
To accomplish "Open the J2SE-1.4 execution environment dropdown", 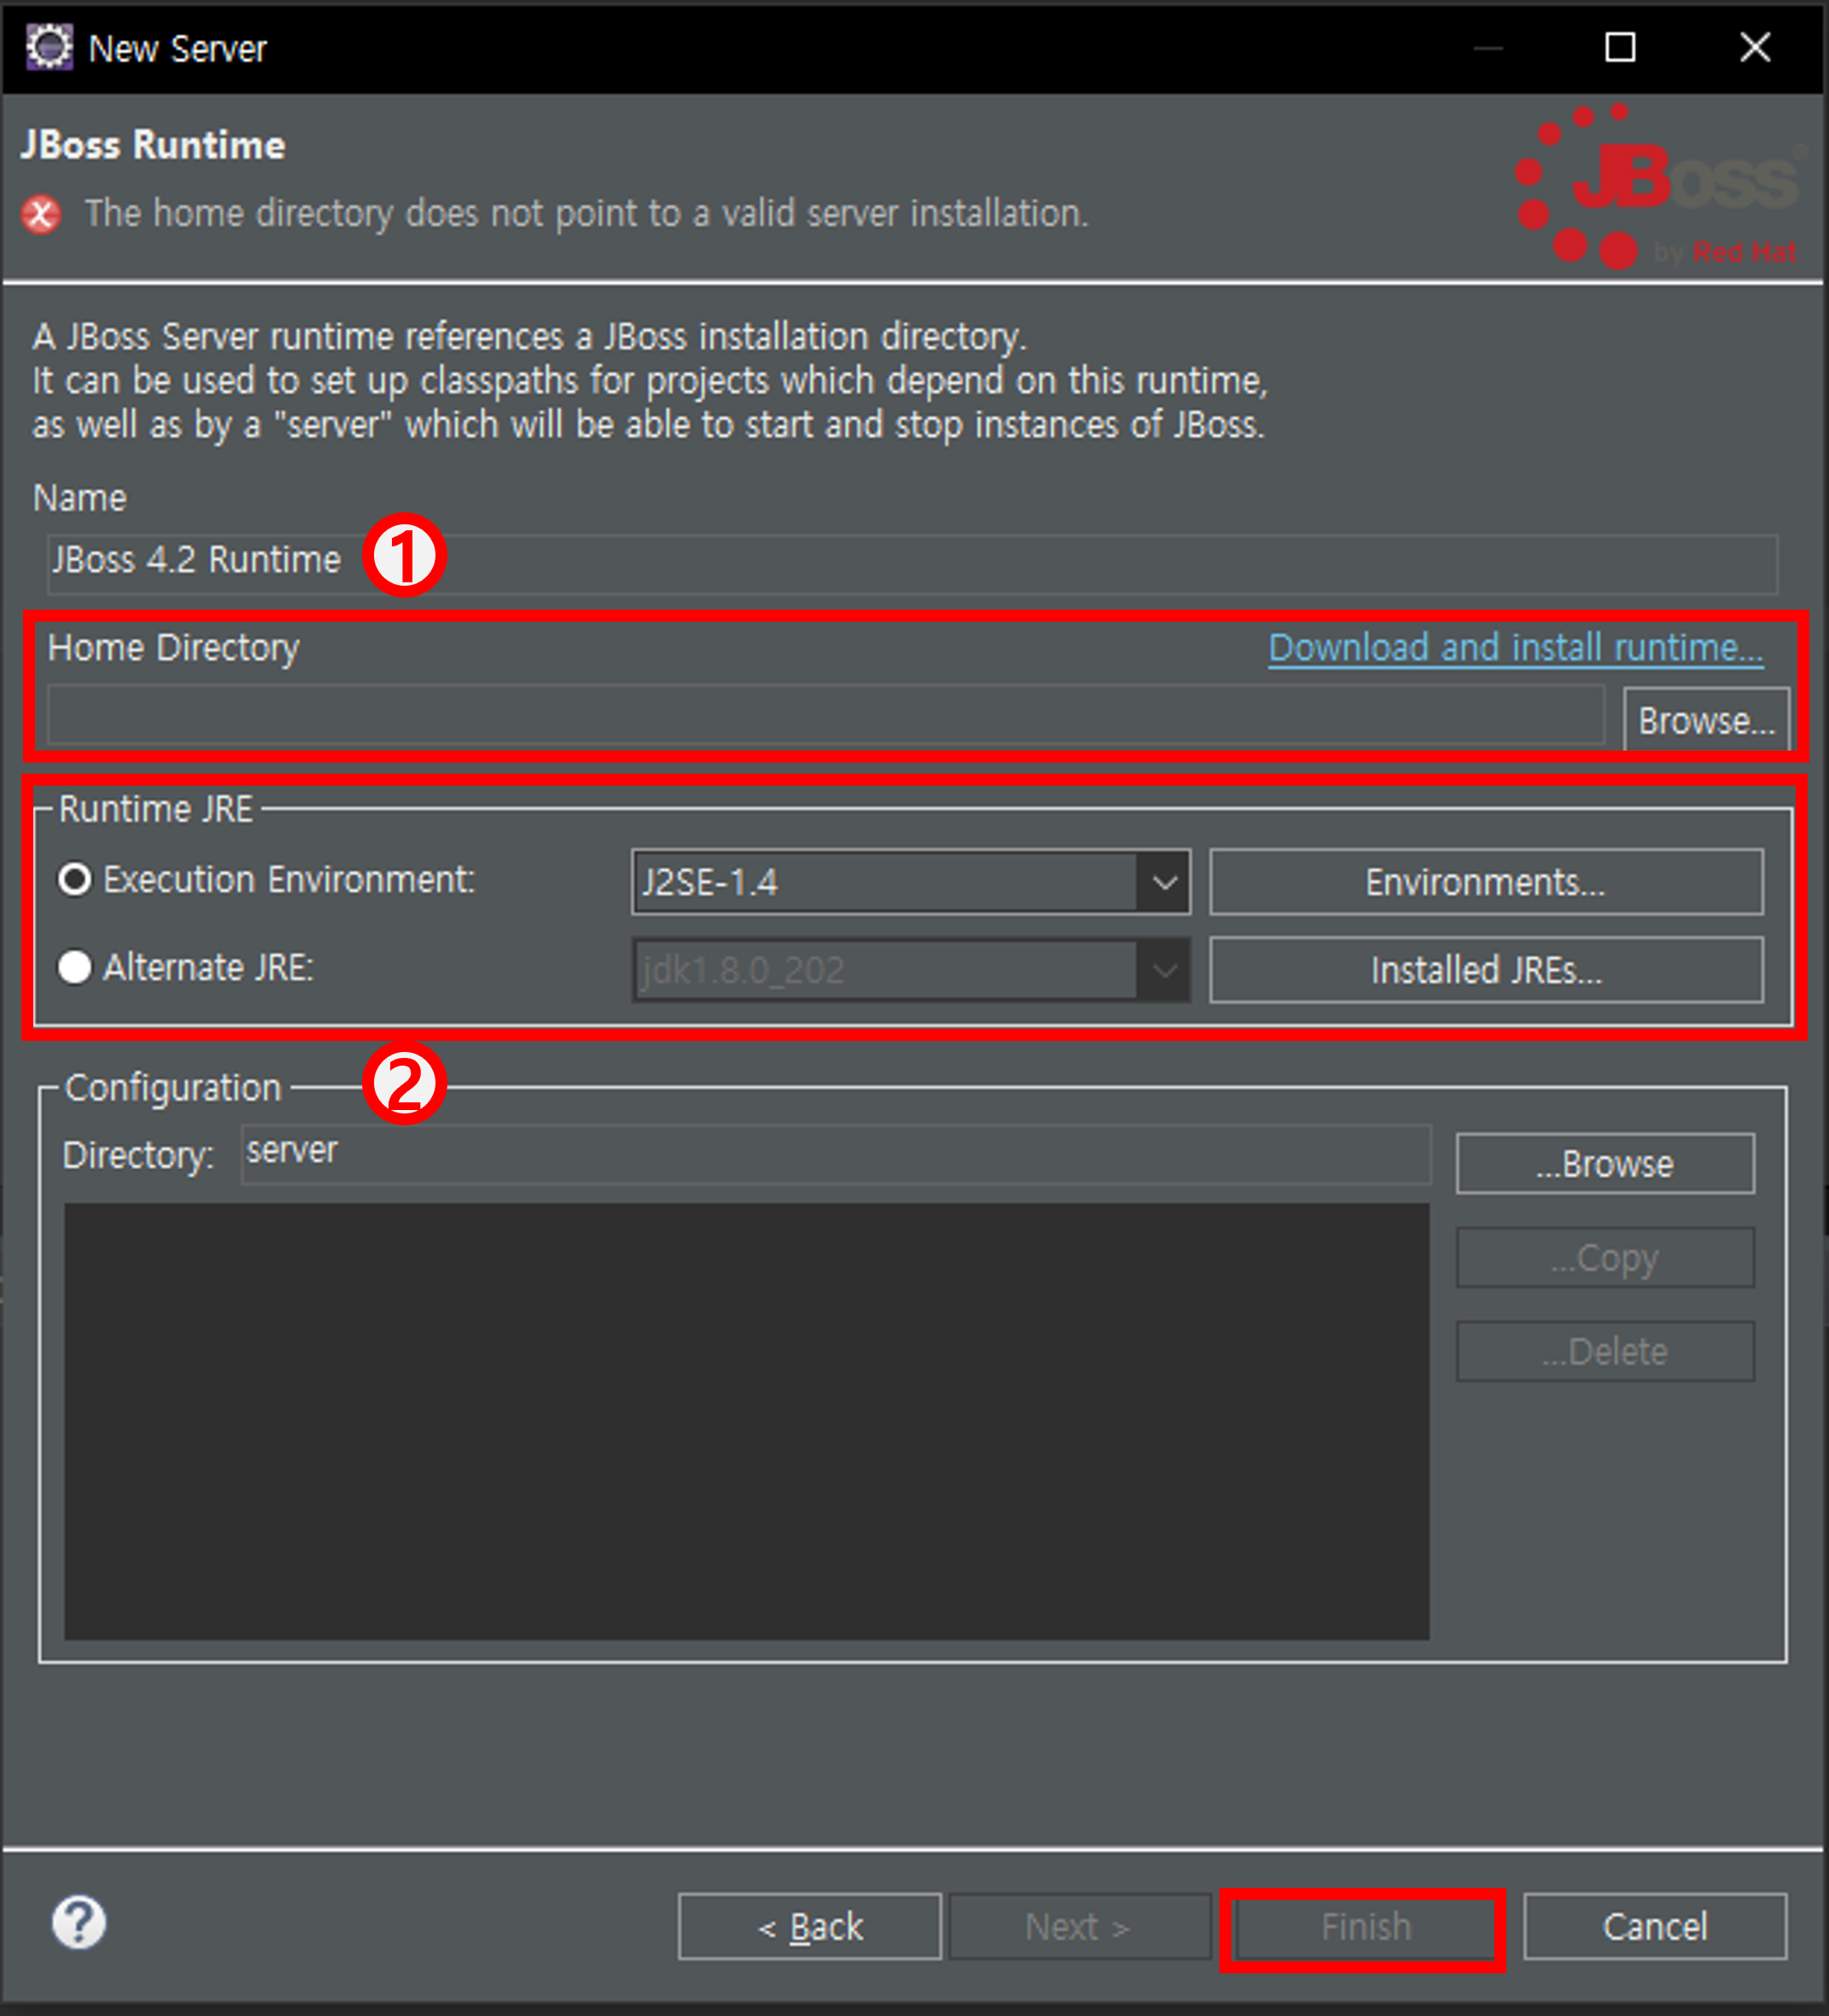I will [1163, 882].
